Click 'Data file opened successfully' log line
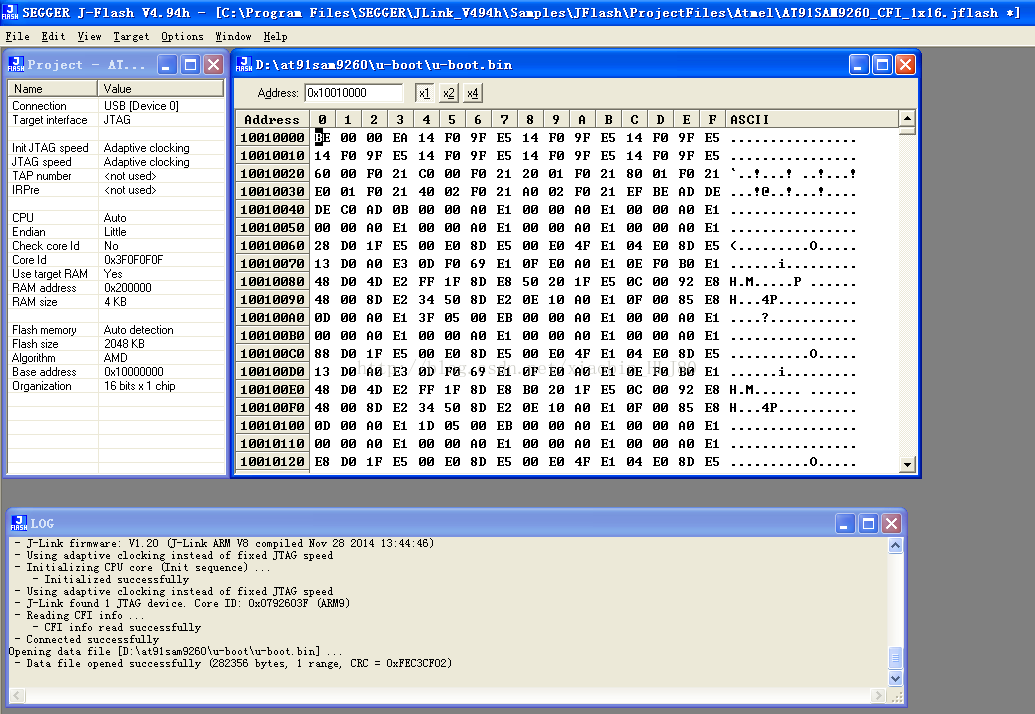This screenshot has width=1035, height=714. 239,663
